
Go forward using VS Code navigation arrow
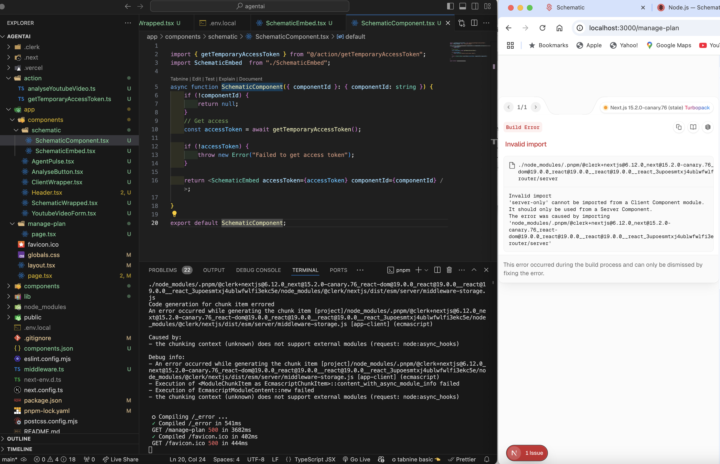(x=140, y=6)
